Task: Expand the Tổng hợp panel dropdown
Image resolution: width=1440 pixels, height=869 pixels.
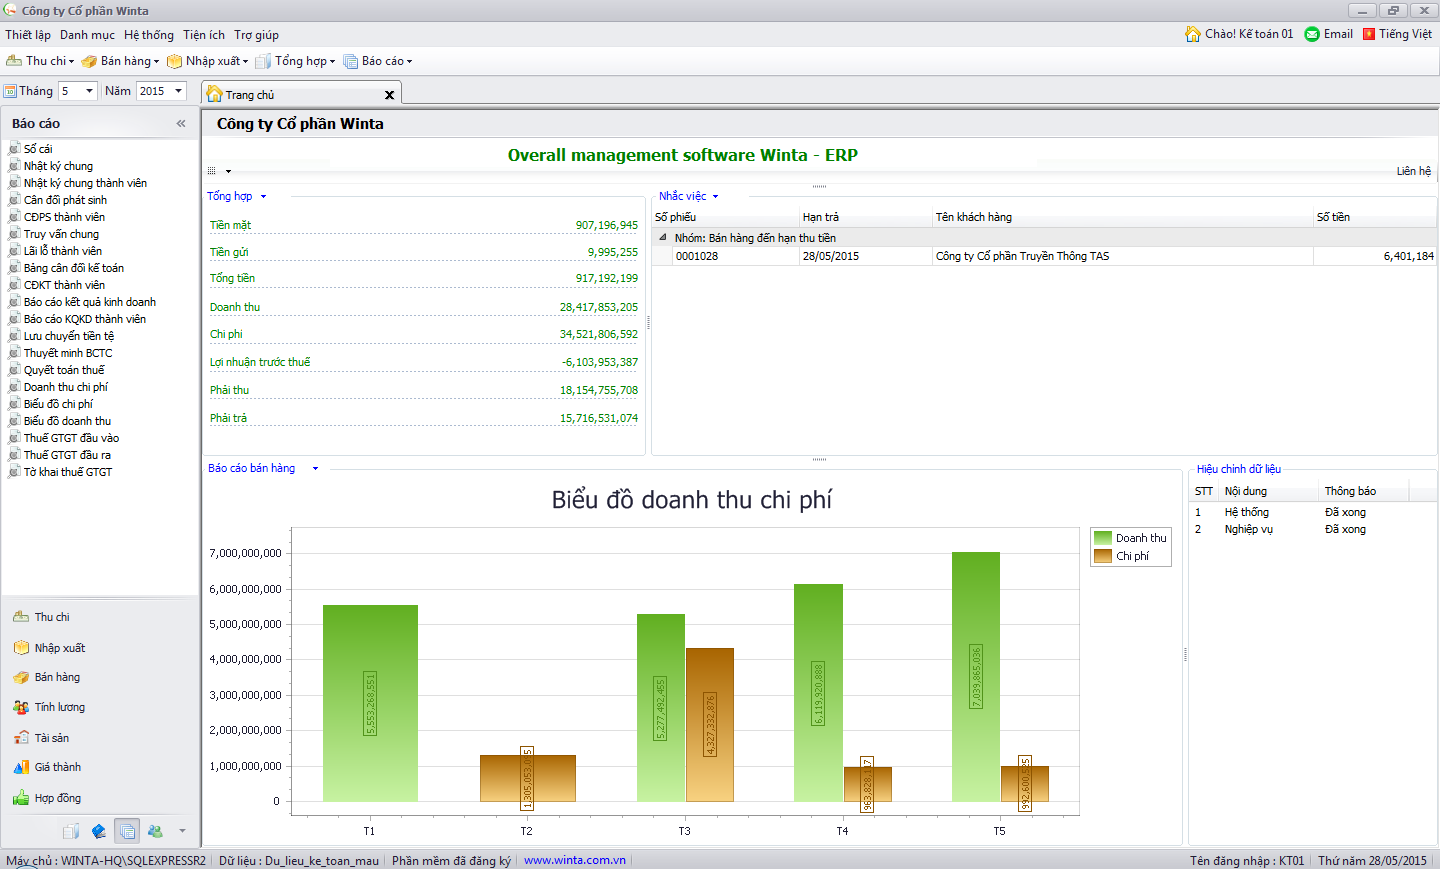Action: [263, 197]
